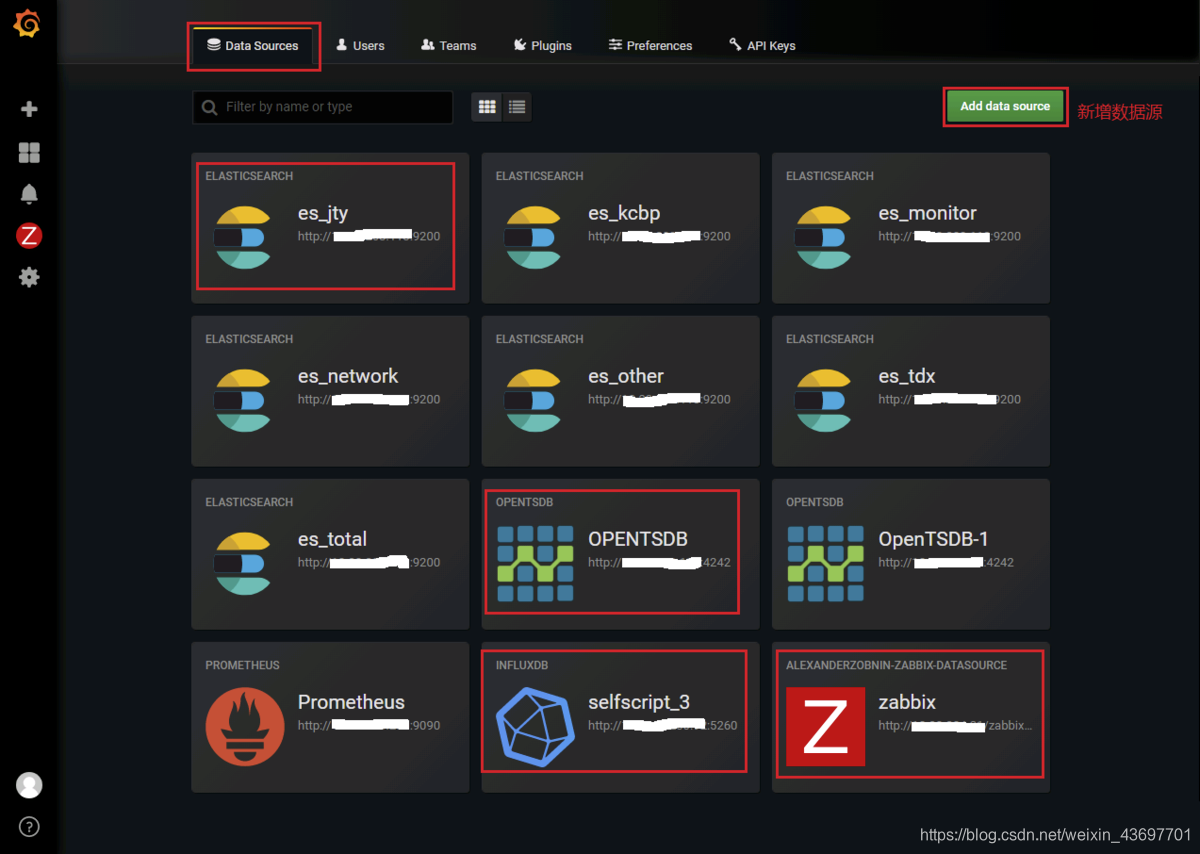Viewport: 1200px width, 854px height.
Task: Click the es_tdx Elasticsearch logo
Action: 823,401
